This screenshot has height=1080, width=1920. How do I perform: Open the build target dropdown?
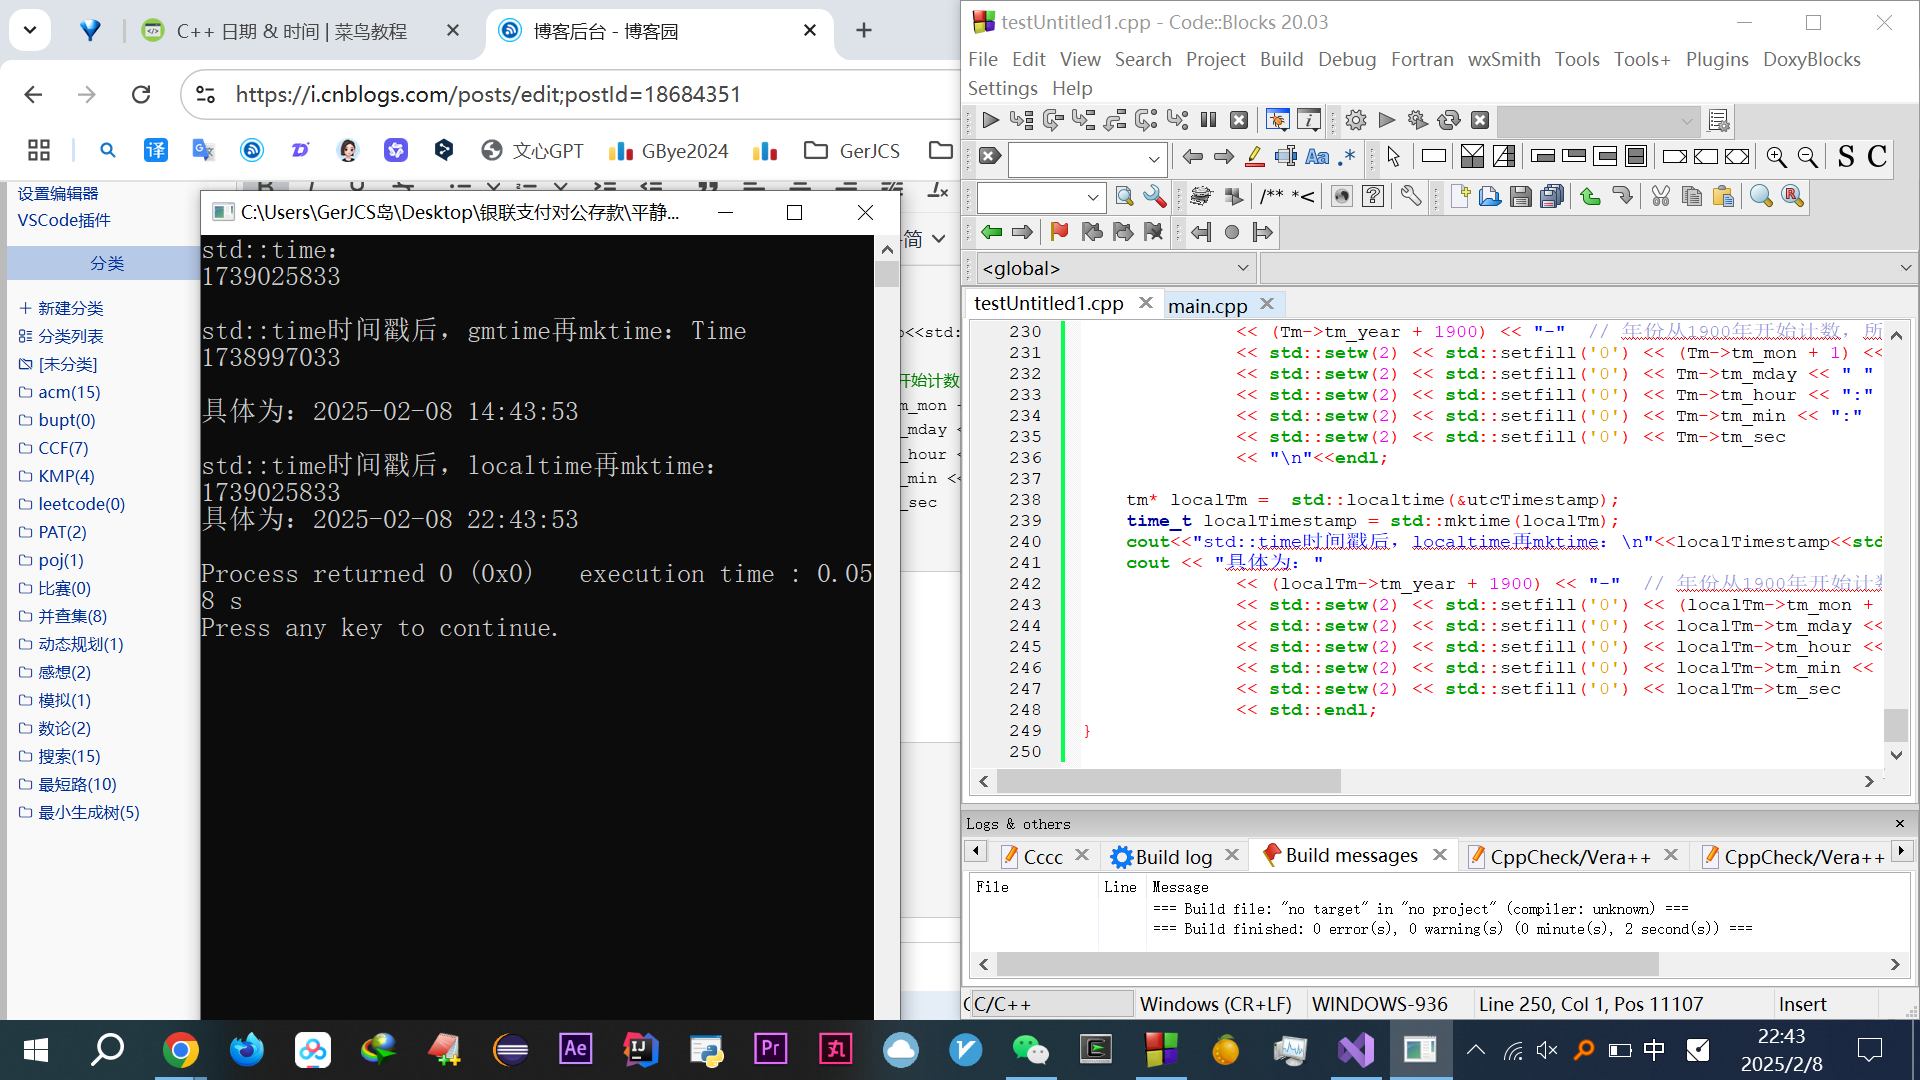(1686, 121)
